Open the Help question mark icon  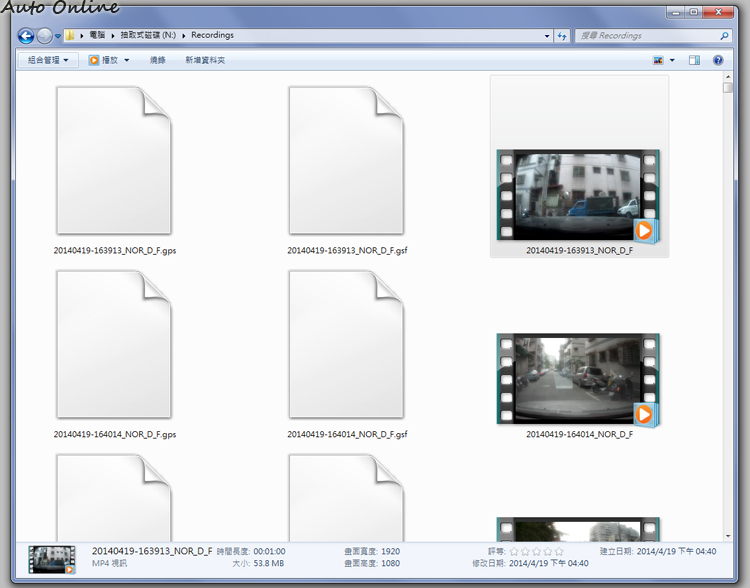[718, 60]
